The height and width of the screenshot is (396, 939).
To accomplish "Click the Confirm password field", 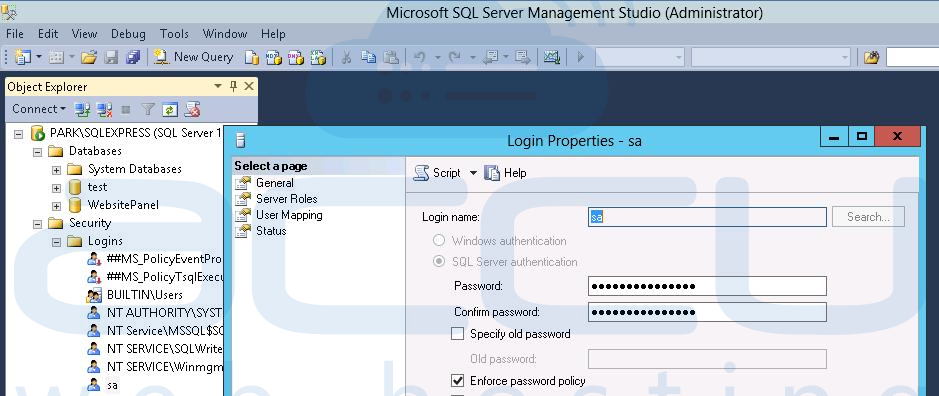I will pos(707,312).
